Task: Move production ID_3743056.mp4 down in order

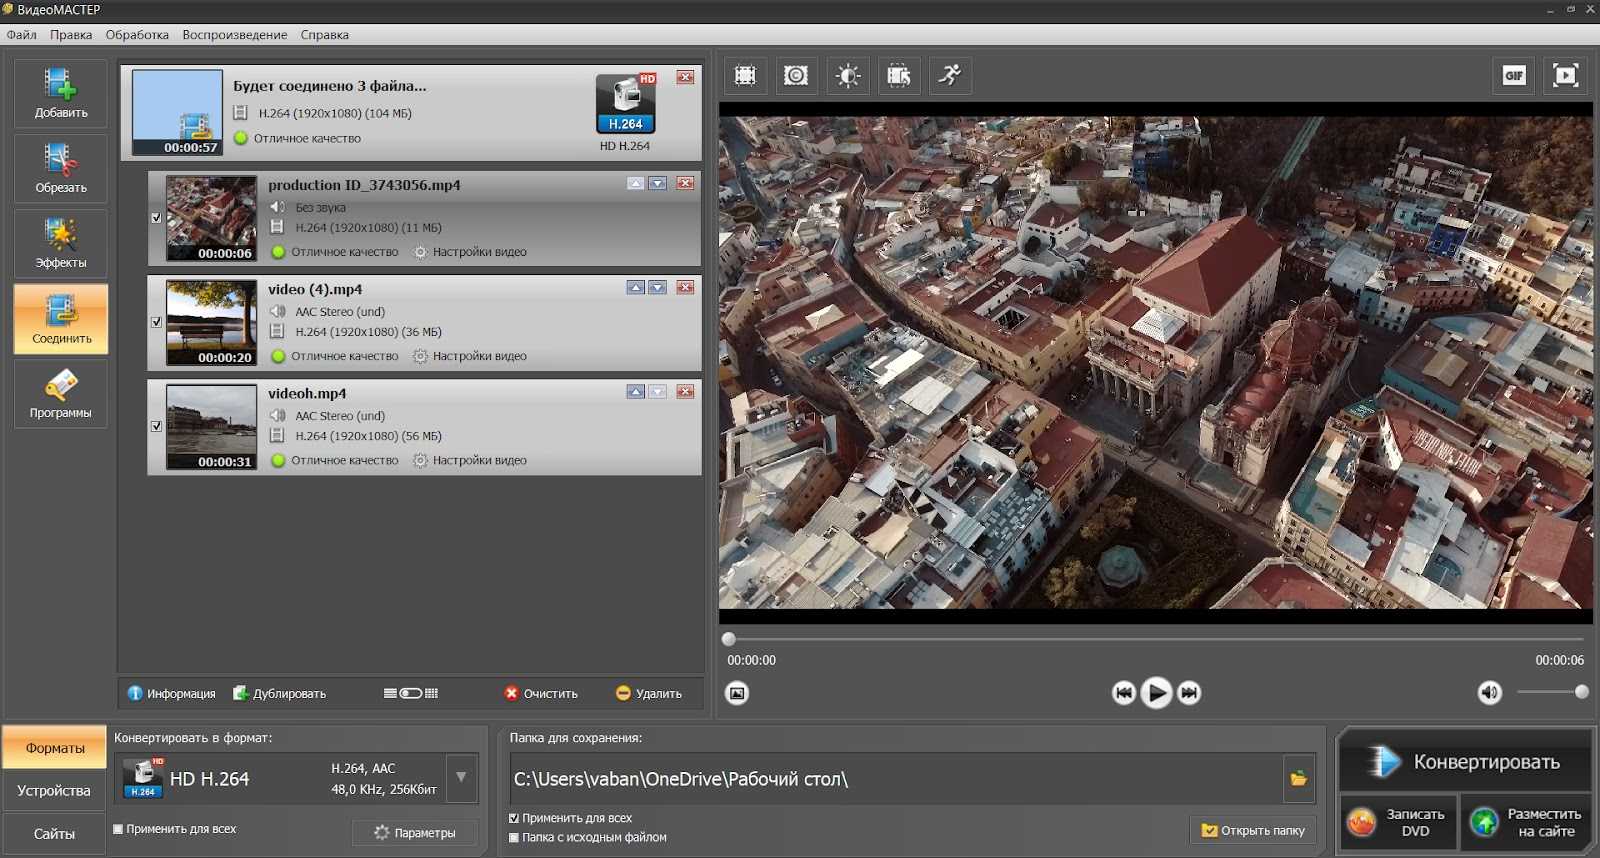Action: click(657, 183)
